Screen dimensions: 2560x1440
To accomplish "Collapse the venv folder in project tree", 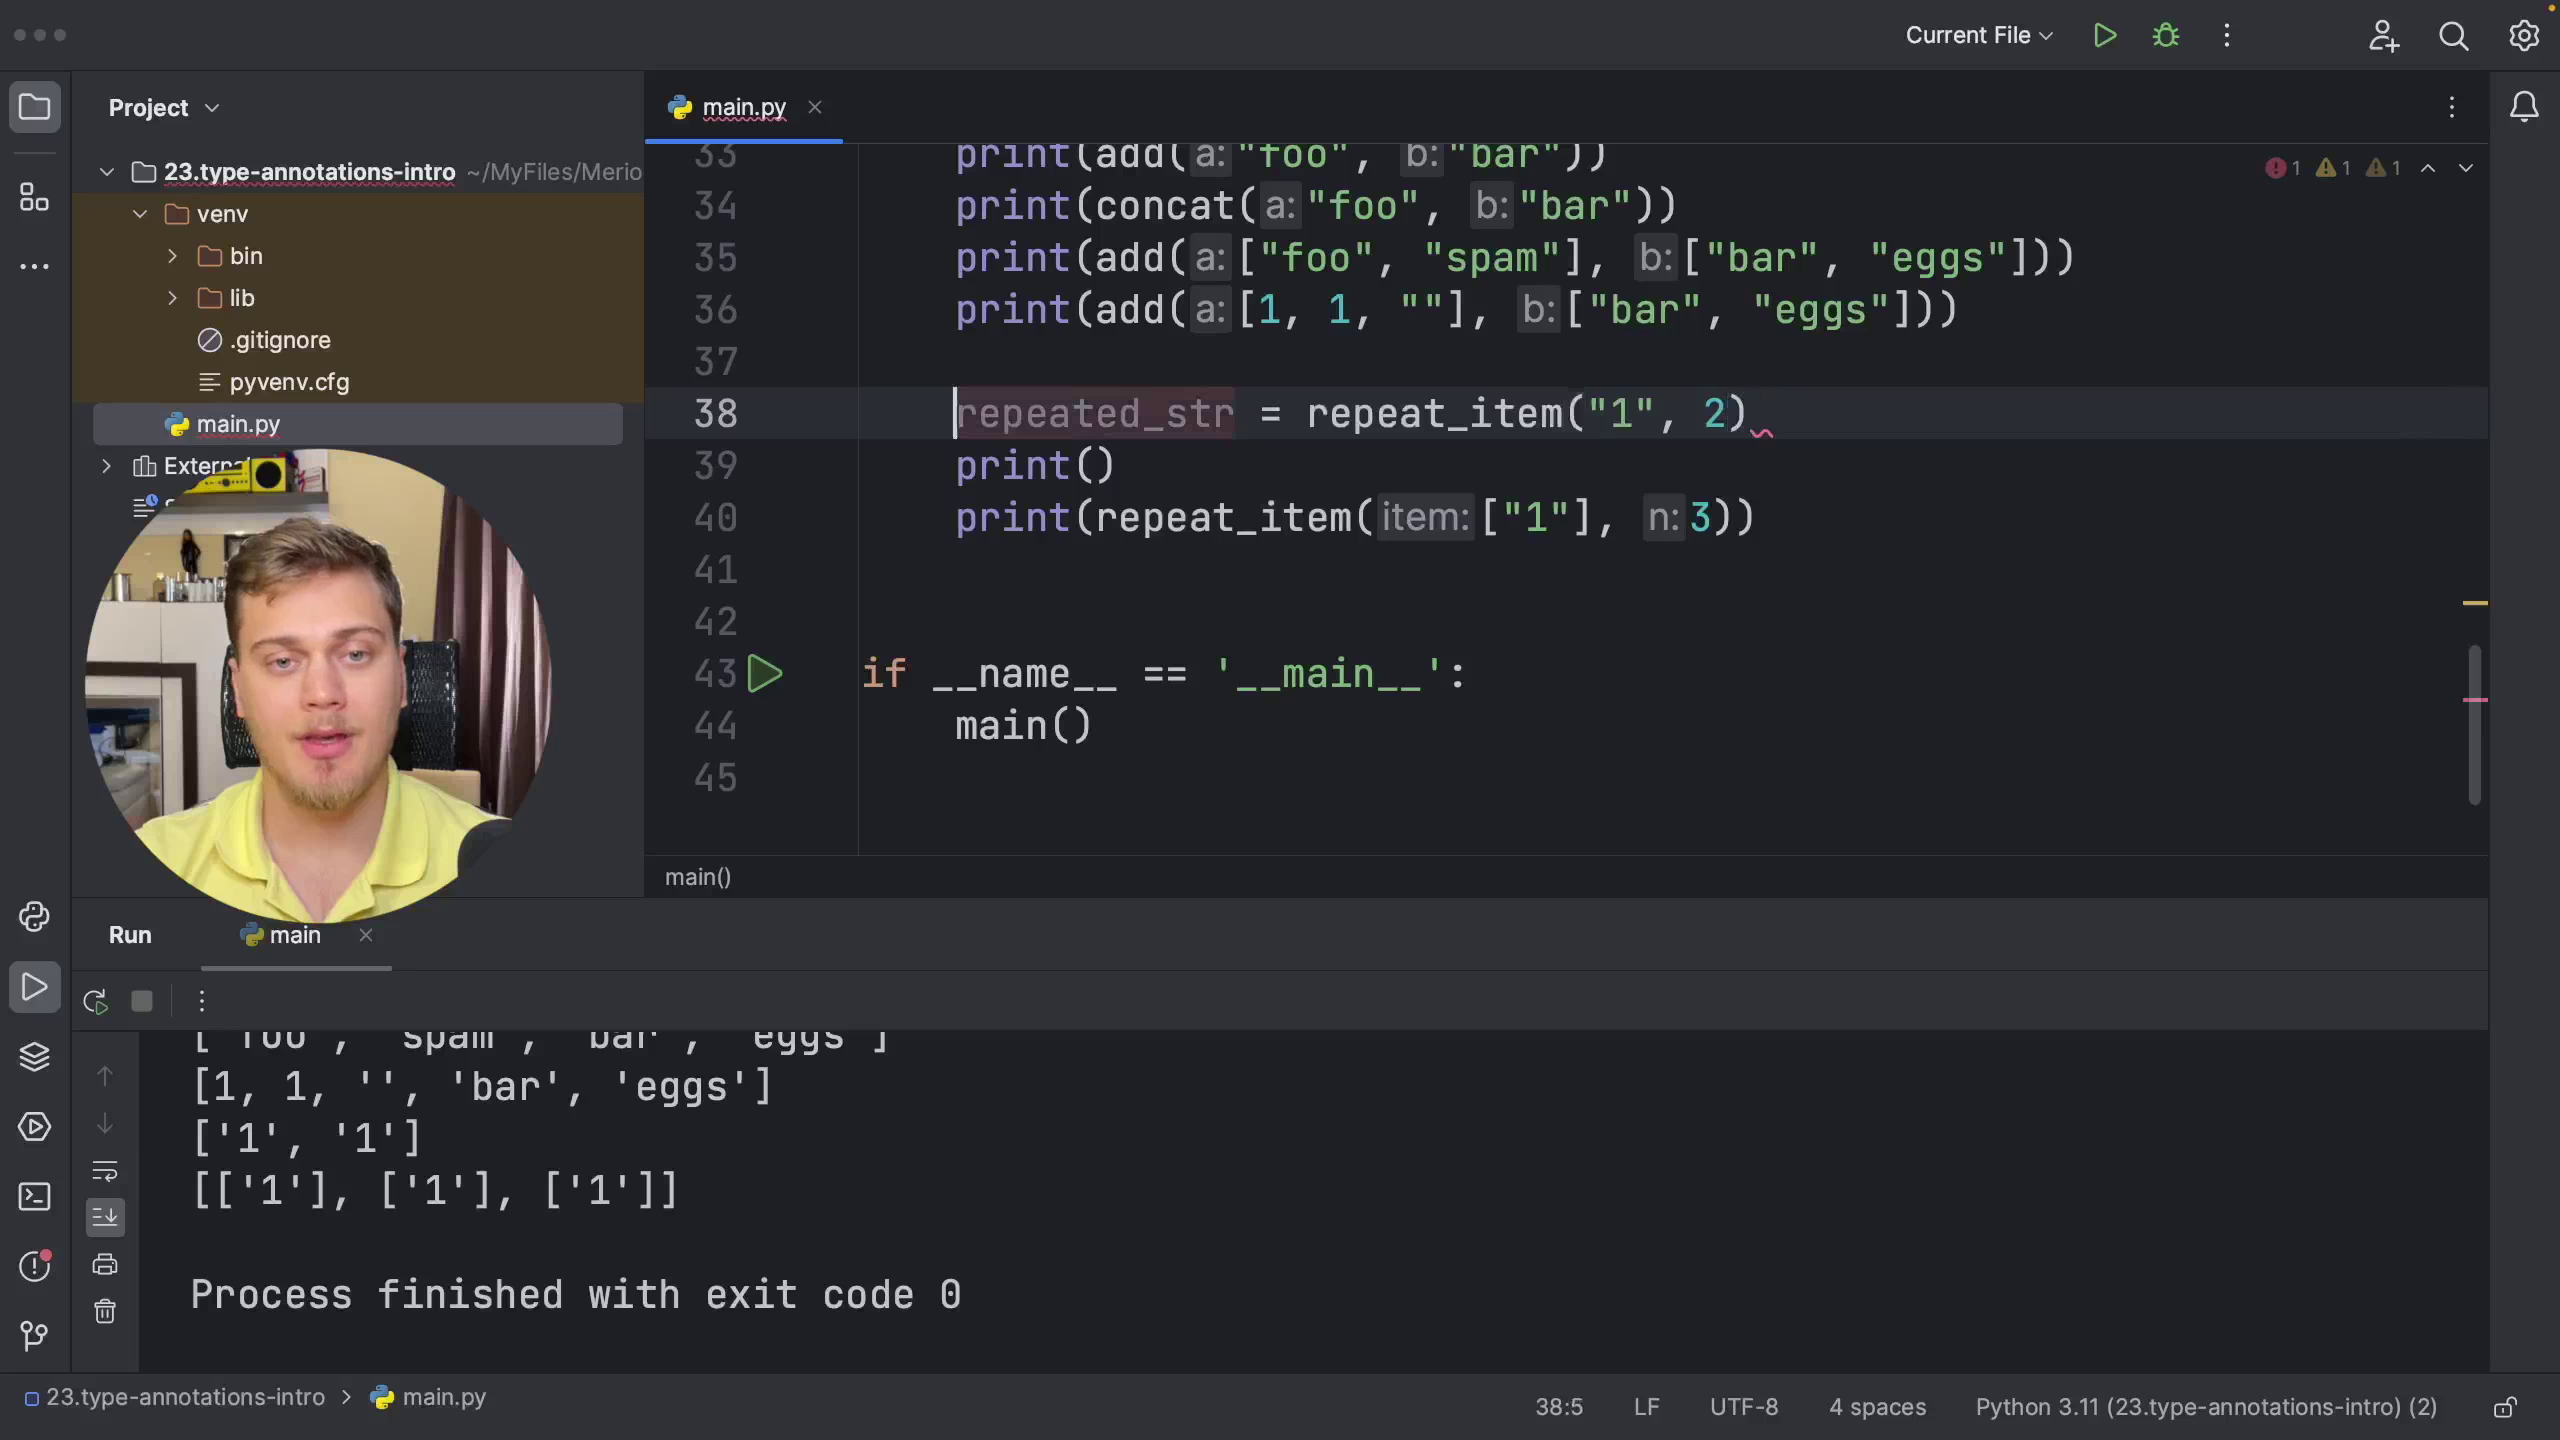I will pos(140,214).
